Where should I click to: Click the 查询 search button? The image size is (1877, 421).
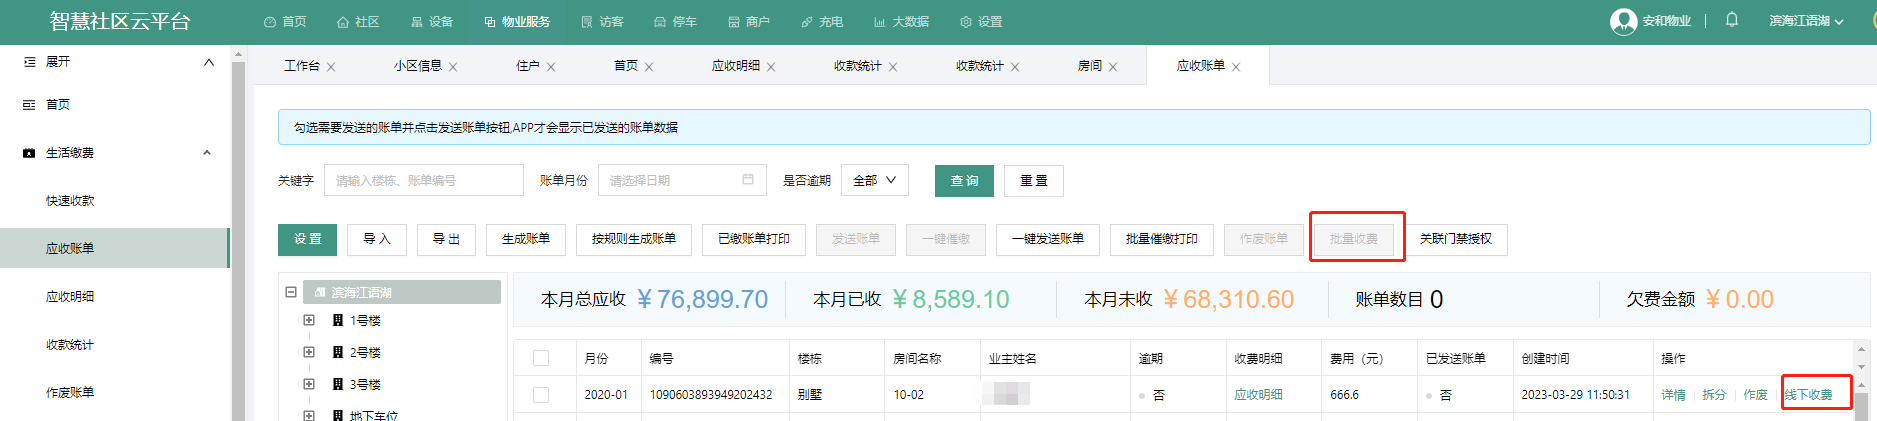tap(964, 181)
